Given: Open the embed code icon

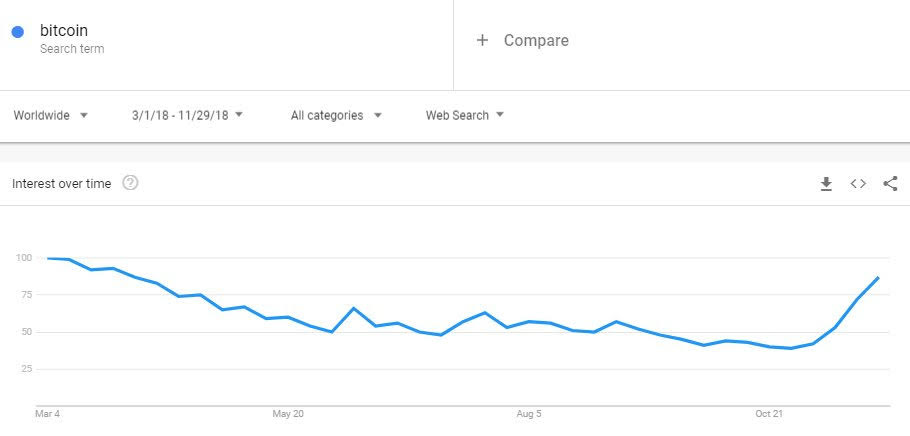Looking at the screenshot, I should click(x=858, y=184).
